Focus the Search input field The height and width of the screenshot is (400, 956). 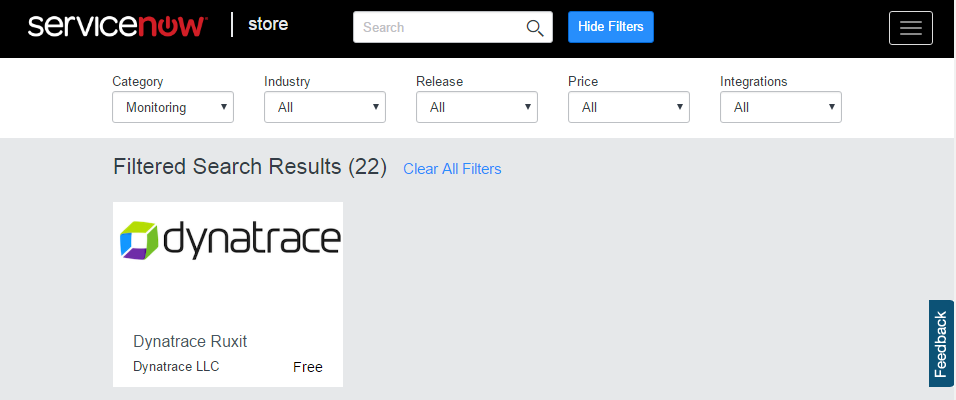(452, 27)
